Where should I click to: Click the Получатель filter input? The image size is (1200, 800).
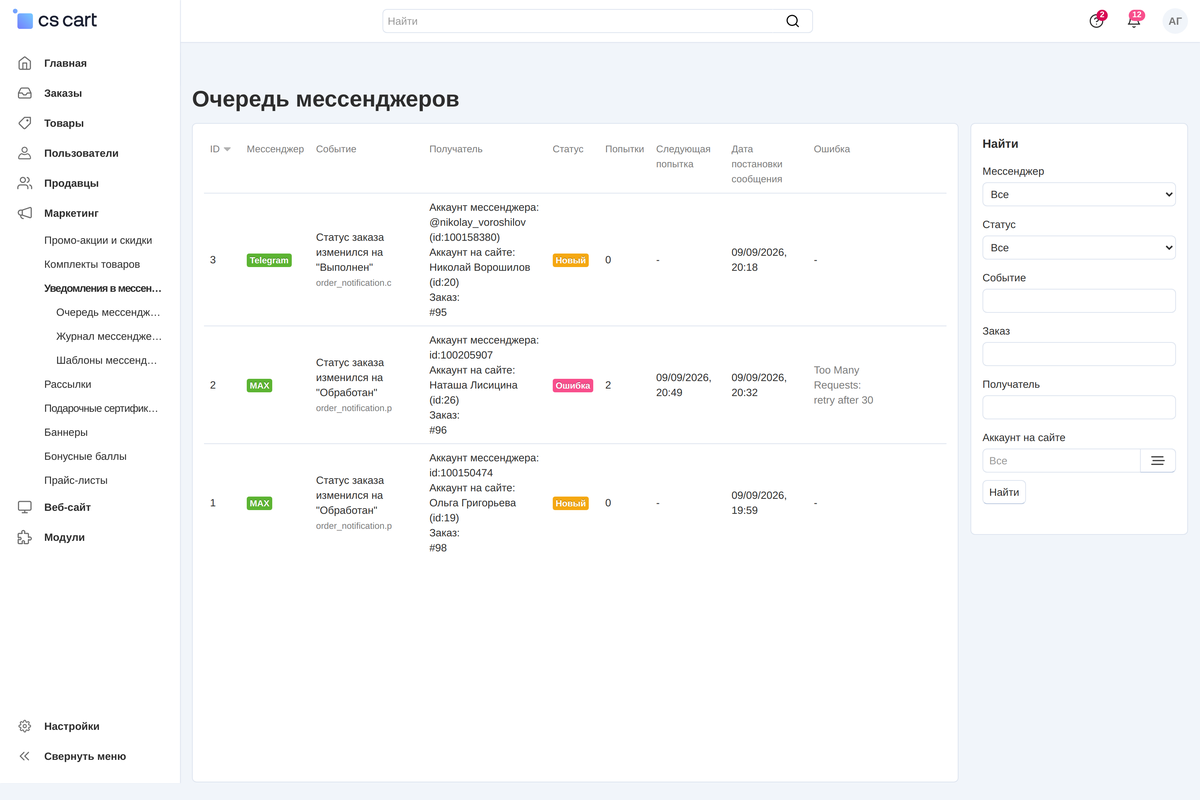click(x=1079, y=407)
